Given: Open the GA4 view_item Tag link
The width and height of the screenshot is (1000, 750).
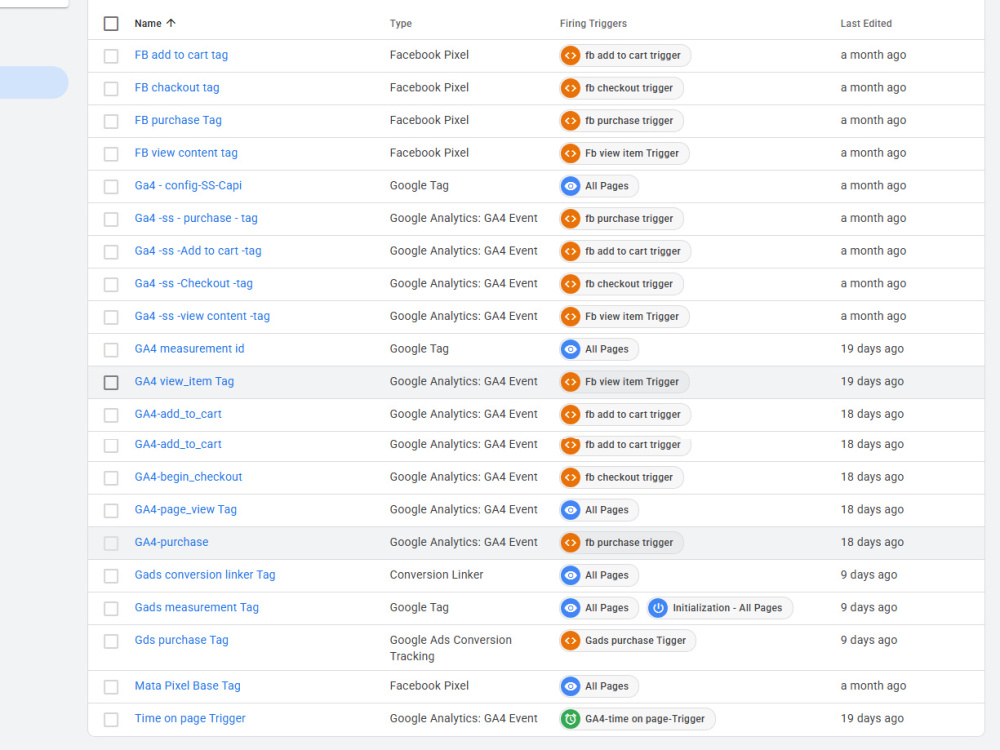Looking at the screenshot, I should pyautogui.click(x=184, y=381).
